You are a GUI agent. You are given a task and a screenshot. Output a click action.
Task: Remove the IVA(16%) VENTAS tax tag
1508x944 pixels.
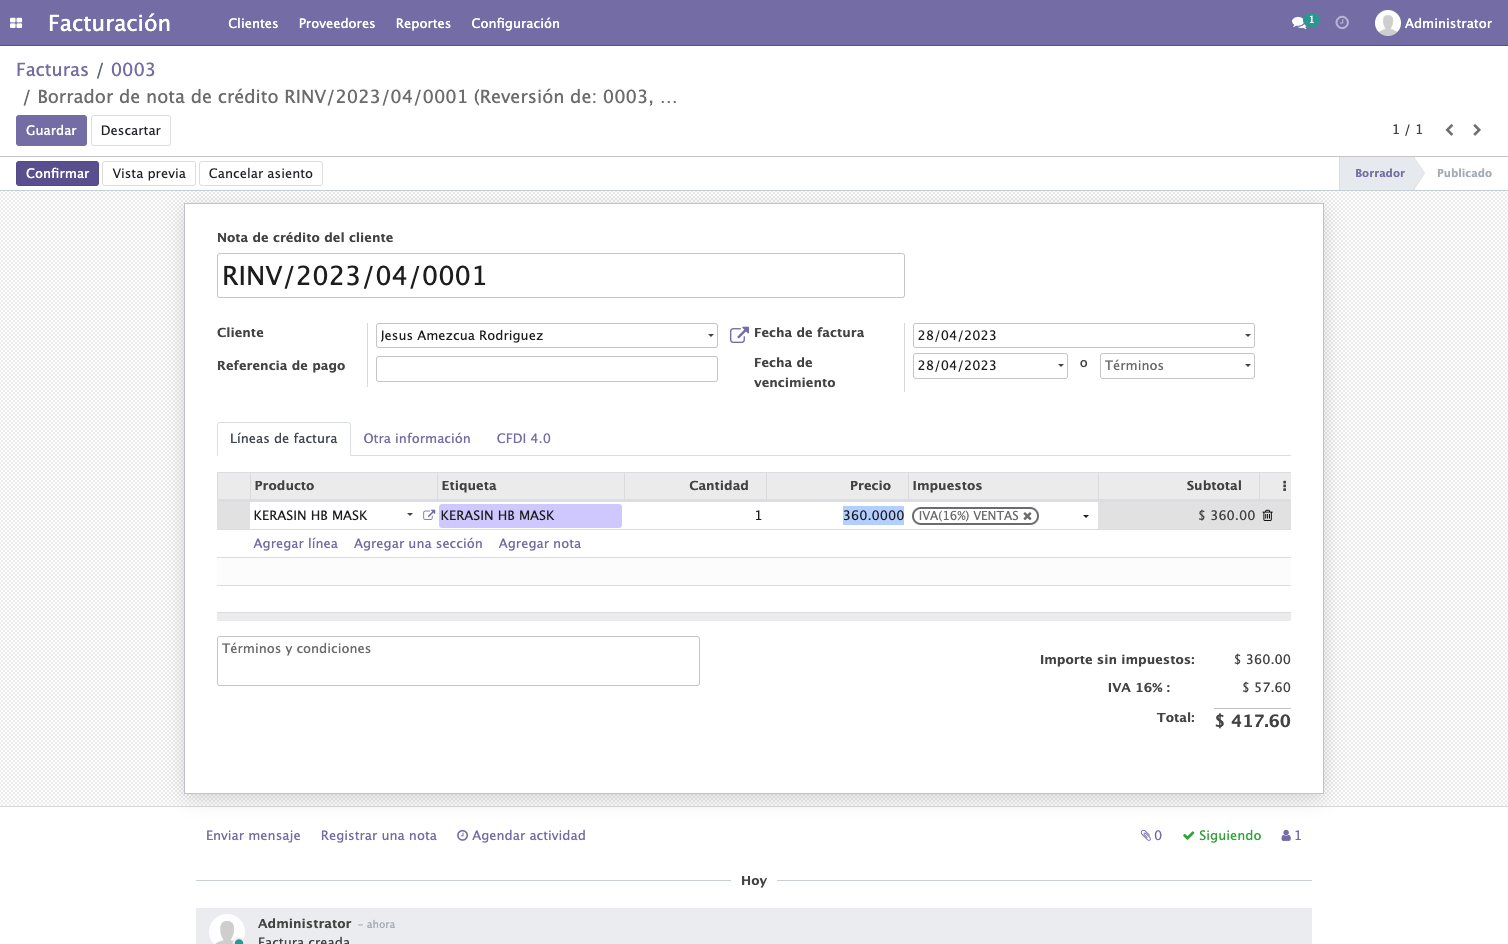(1027, 516)
